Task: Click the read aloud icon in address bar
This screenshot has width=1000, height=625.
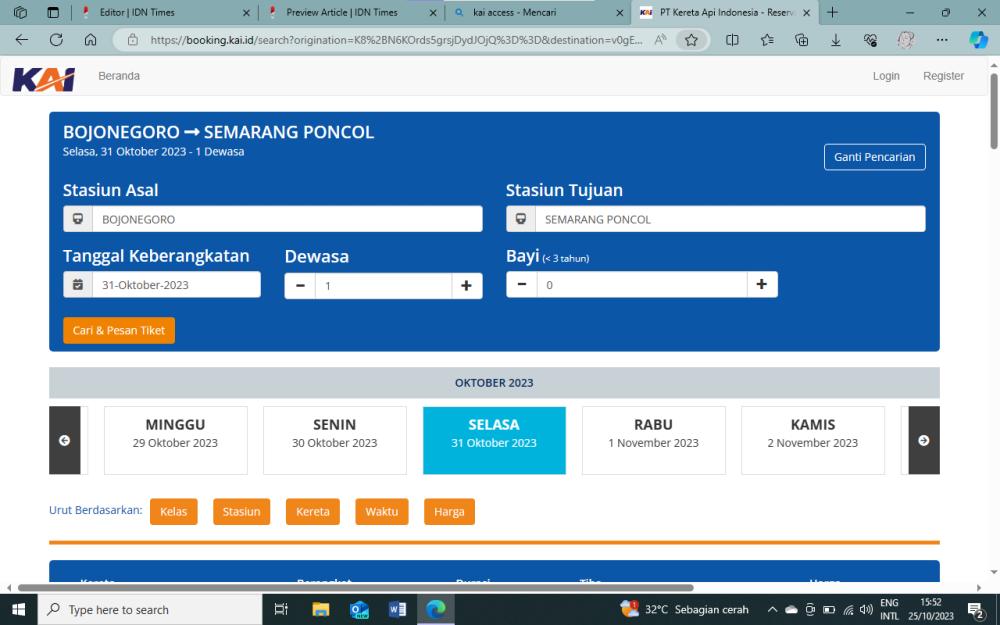Action: [661, 40]
